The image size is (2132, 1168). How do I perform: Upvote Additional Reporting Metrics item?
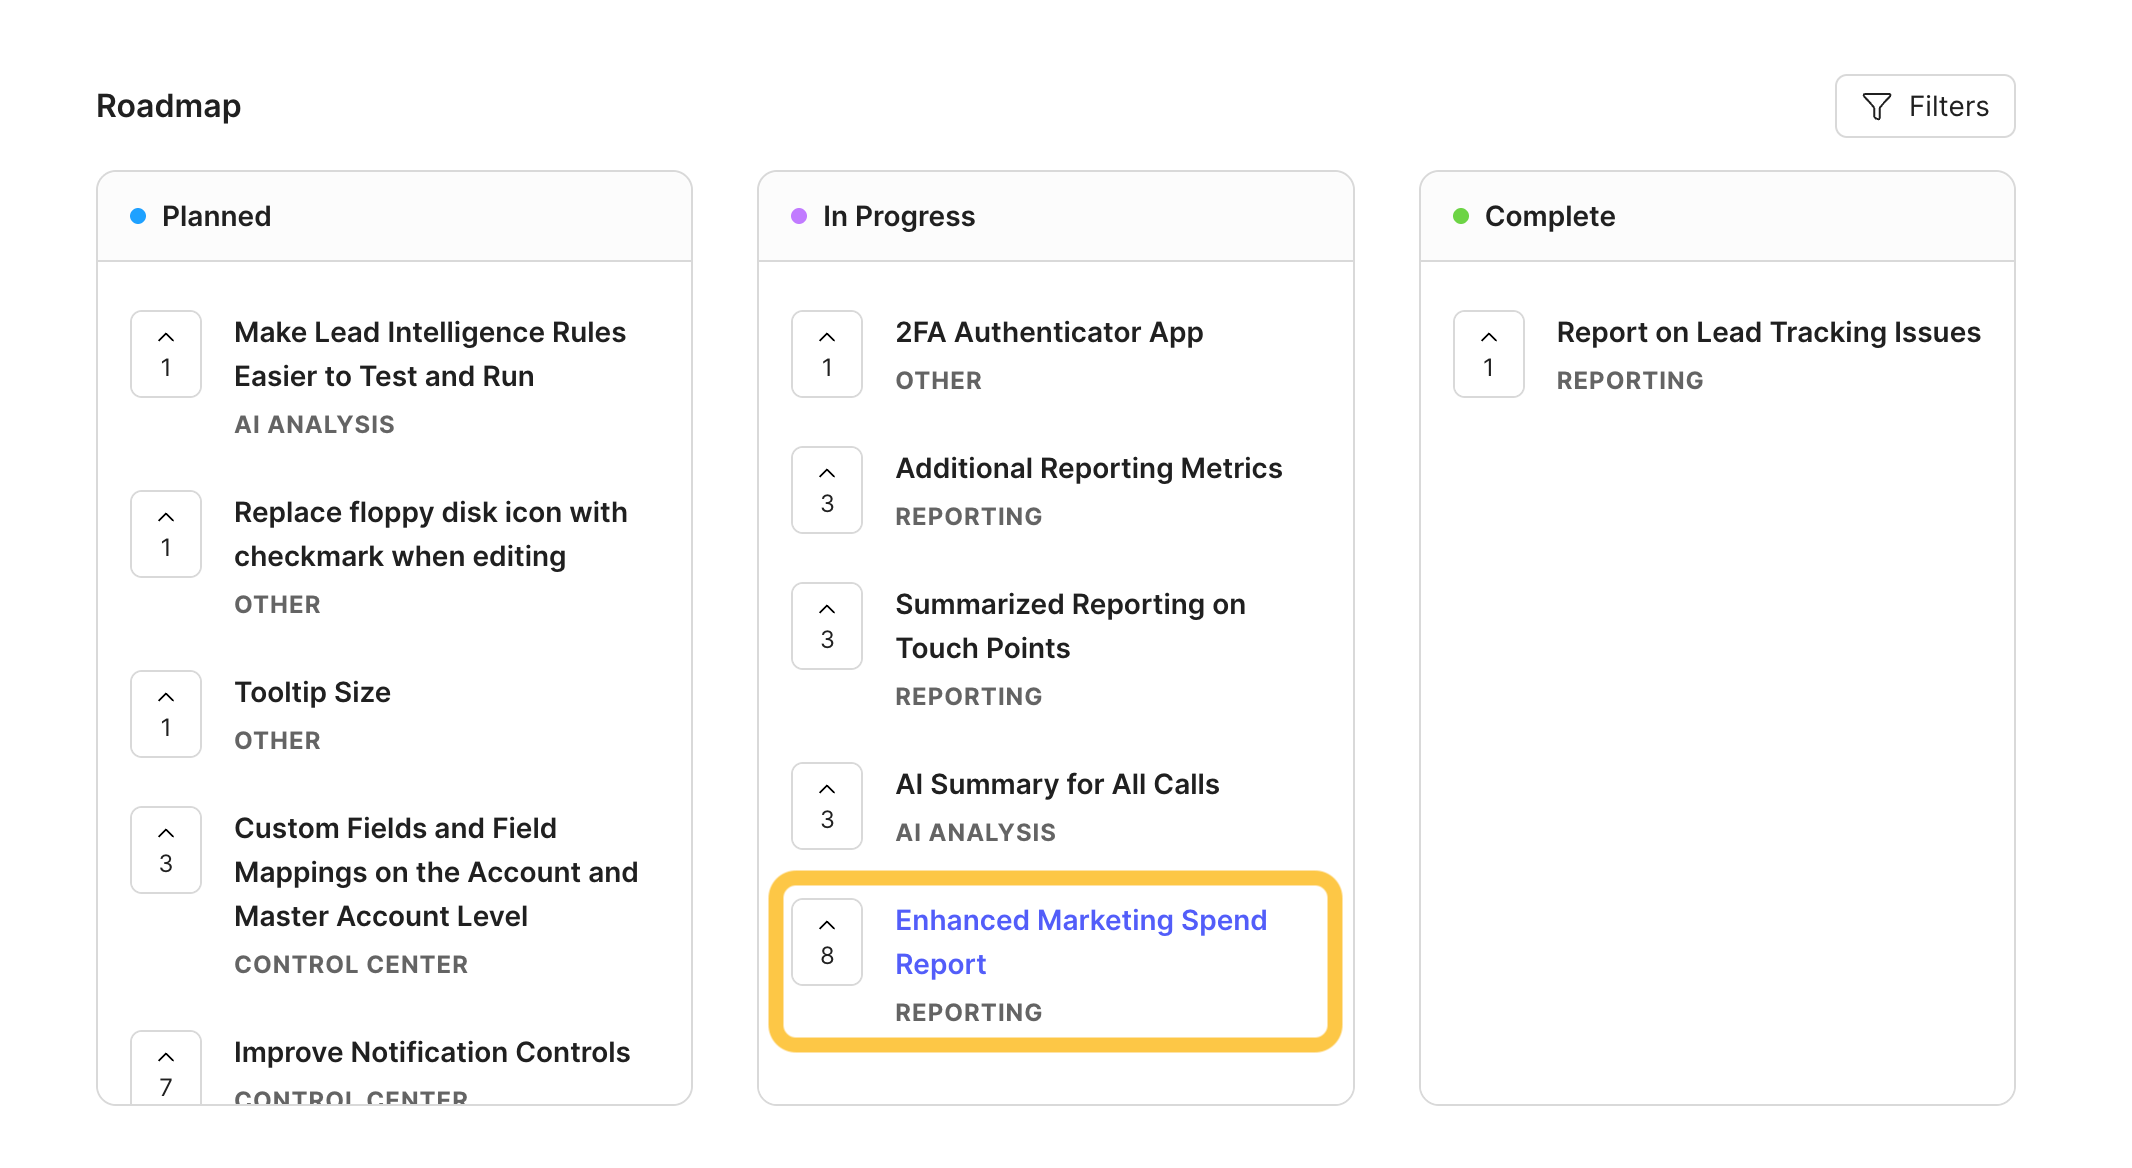[x=827, y=490]
